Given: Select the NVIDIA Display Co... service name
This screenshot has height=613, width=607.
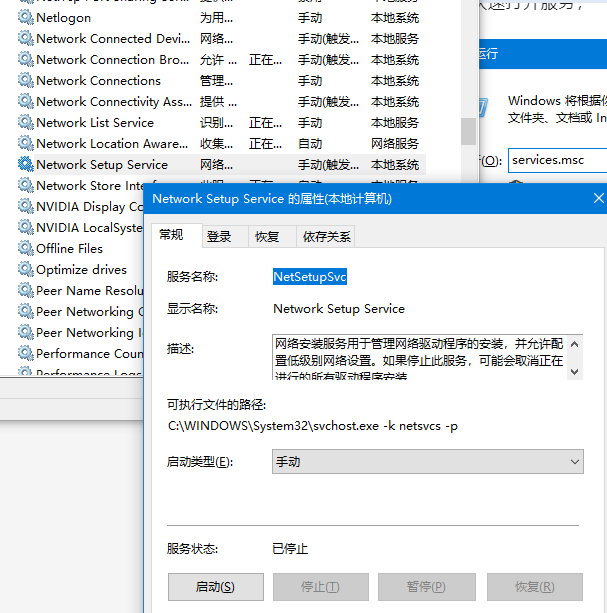Looking at the screenshot, I should pyautogui.click(x=90, y=206).
